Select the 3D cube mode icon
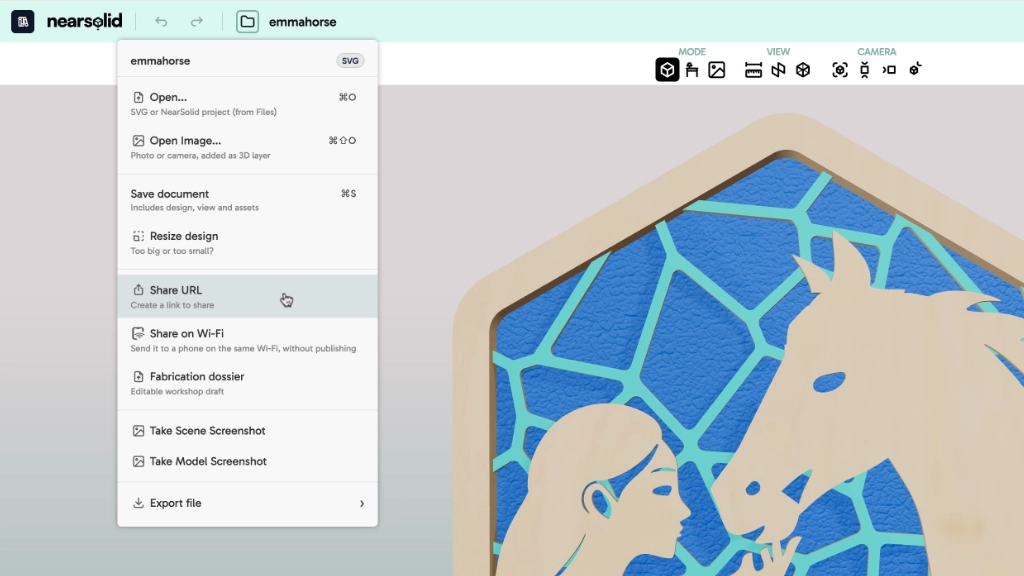This screenshot has height=576, width=1024. tap(667, 70)
